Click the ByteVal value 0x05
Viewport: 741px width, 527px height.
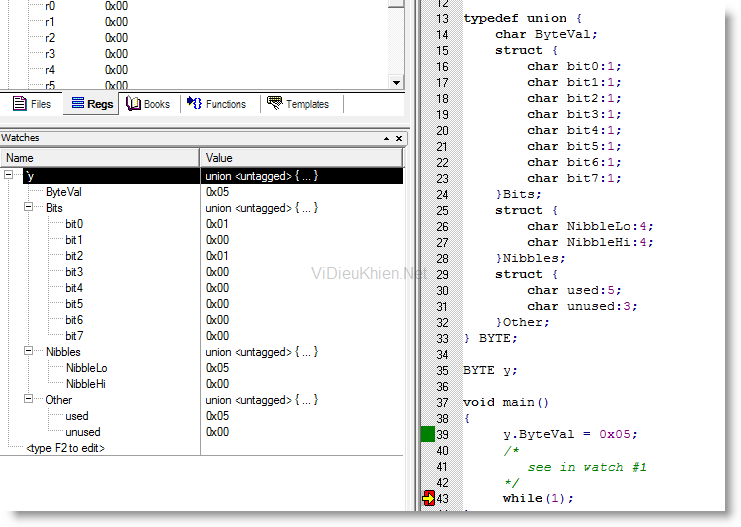217,192
